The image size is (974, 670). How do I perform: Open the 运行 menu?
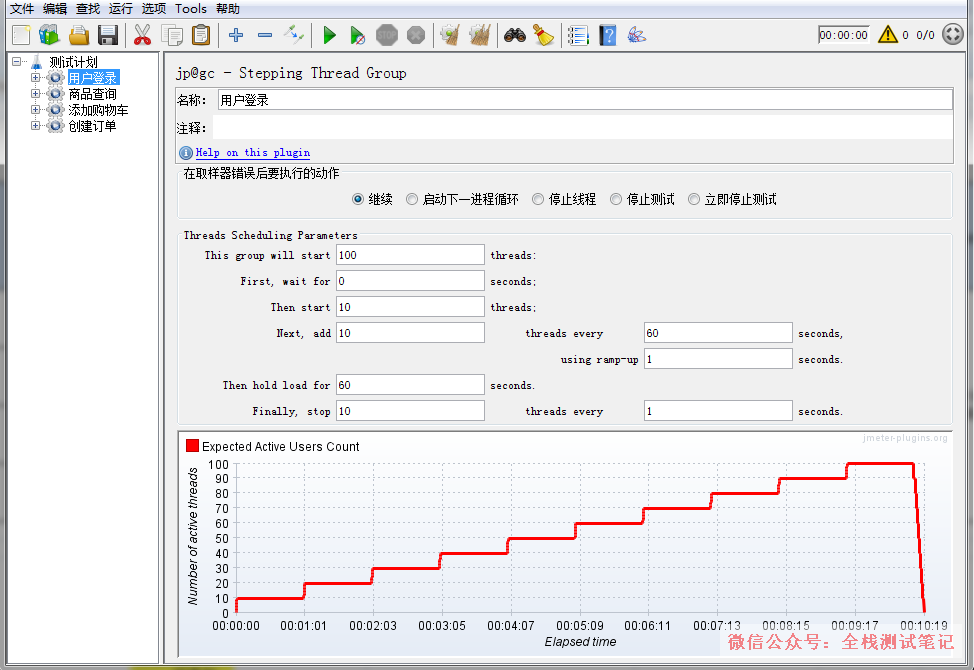click(x=121, y=9)
